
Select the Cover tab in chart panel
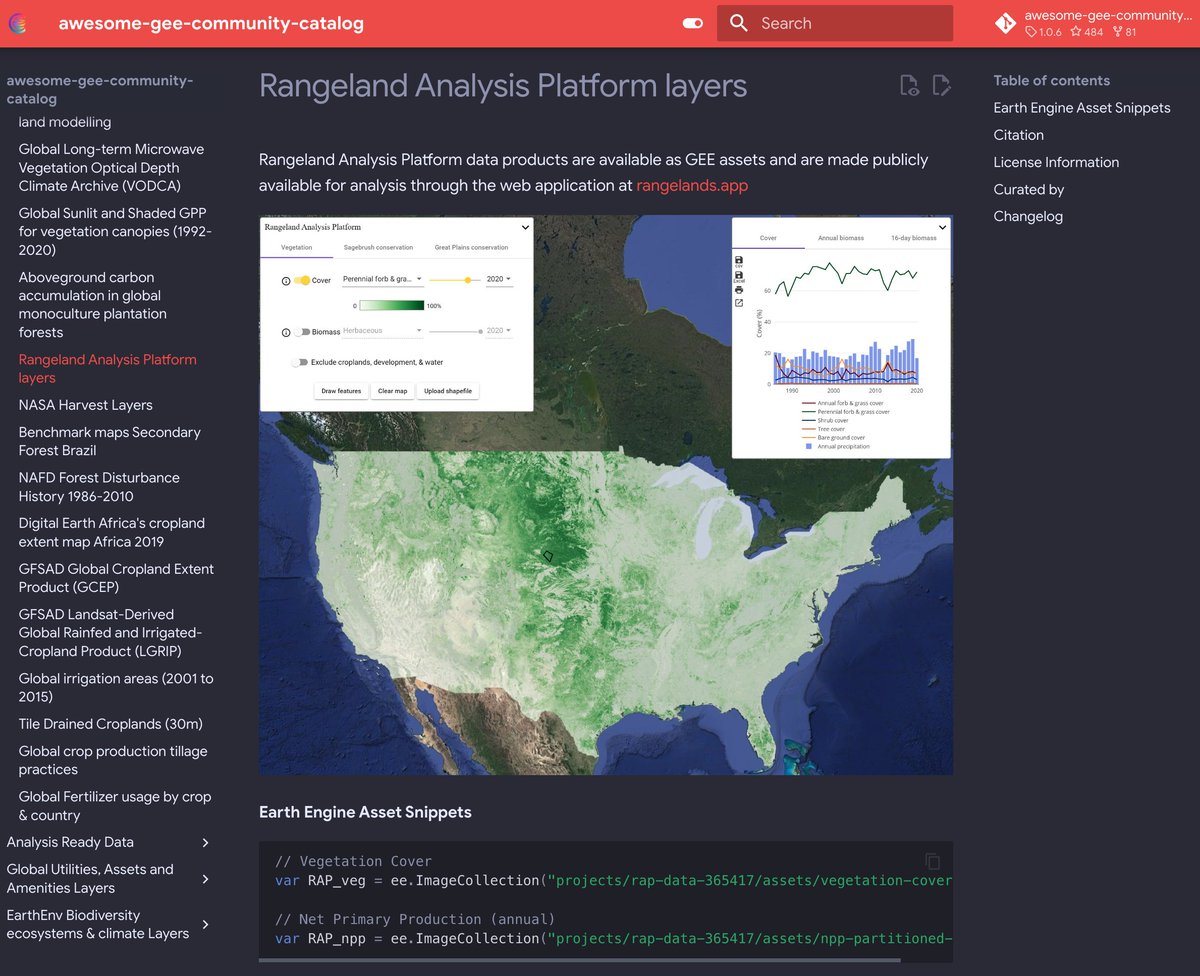768,238
